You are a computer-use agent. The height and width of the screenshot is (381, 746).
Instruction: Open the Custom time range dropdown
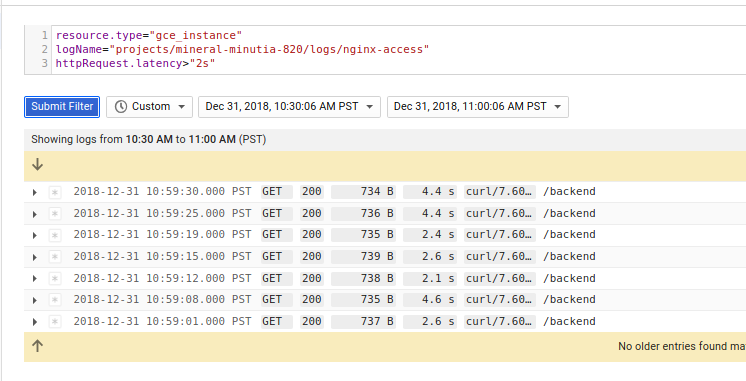[x=149, y=107]
